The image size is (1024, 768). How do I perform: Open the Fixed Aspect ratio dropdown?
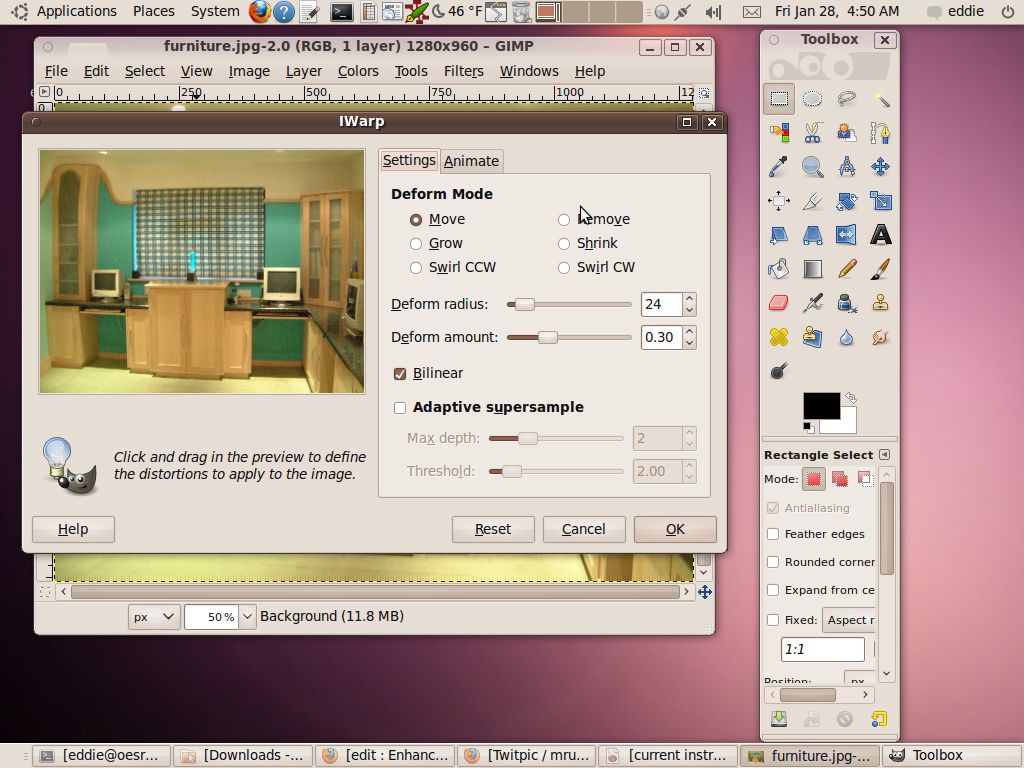[849, 620]
